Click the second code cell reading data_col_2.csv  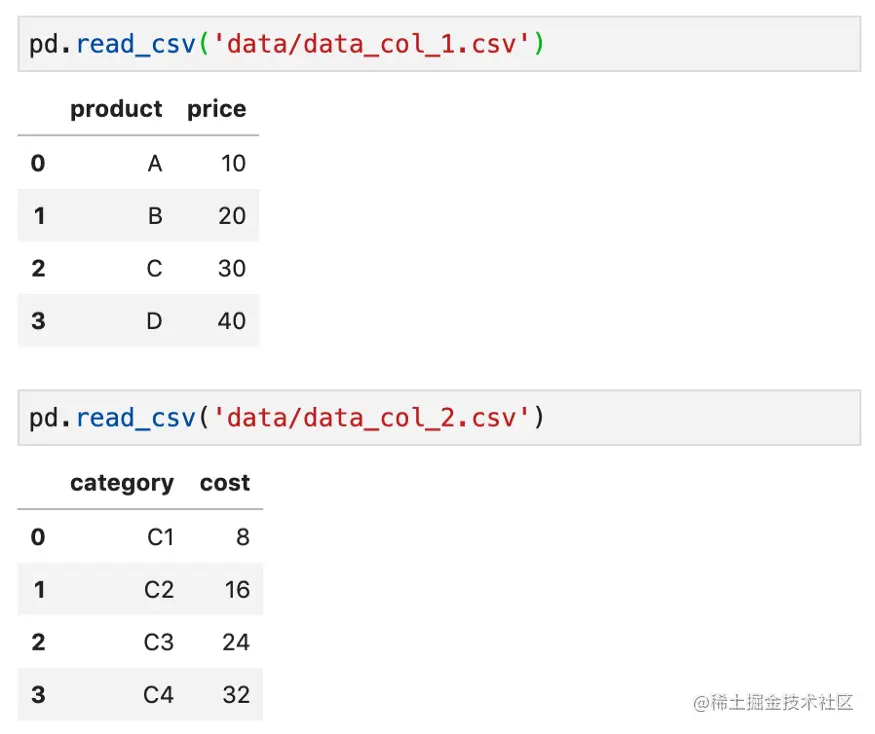438,417
